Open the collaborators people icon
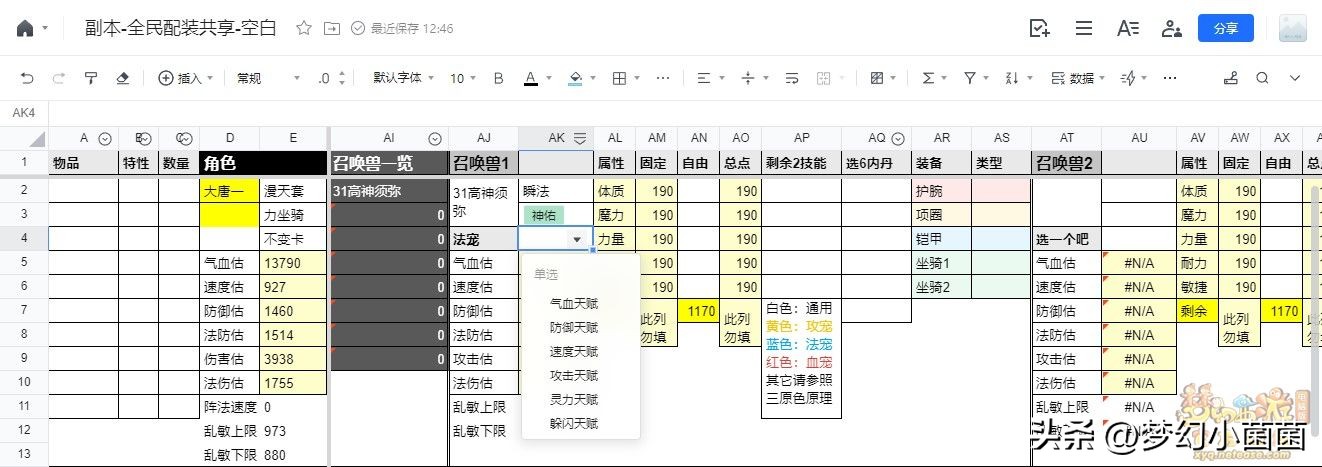1322x467 pixels. coord(1171,28)
